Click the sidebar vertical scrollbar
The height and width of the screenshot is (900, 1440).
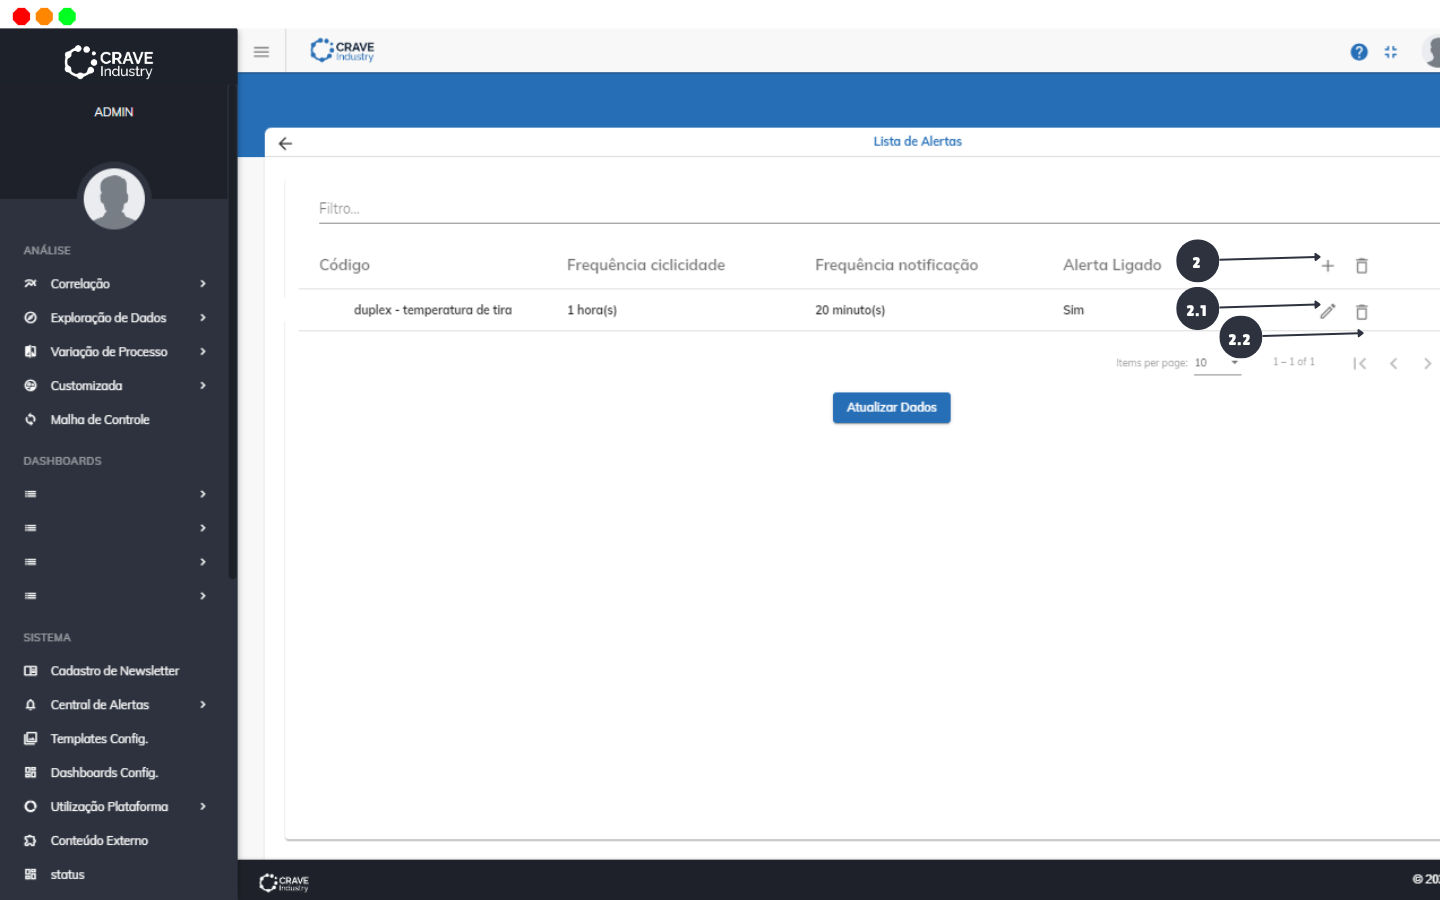coord(232,330)
